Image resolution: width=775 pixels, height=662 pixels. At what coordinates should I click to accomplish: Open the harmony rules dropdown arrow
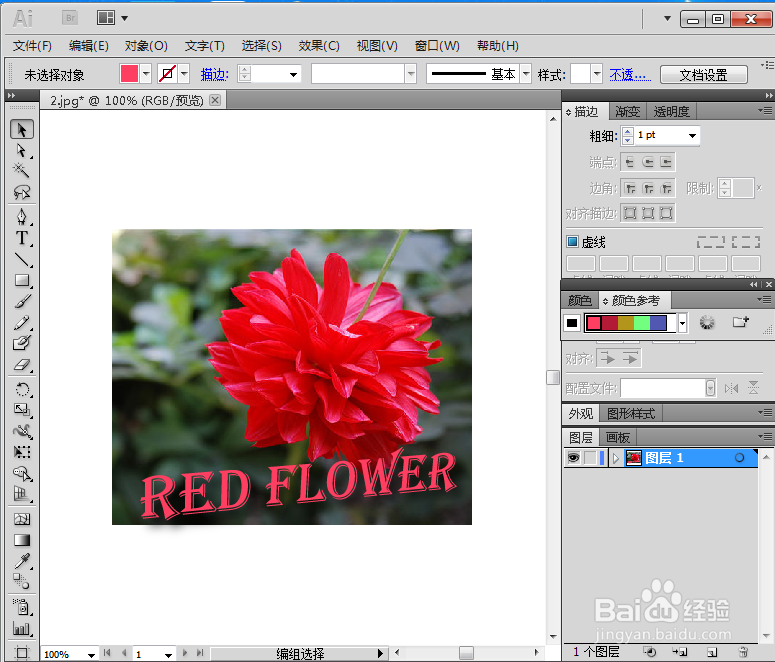click(682, 323)
